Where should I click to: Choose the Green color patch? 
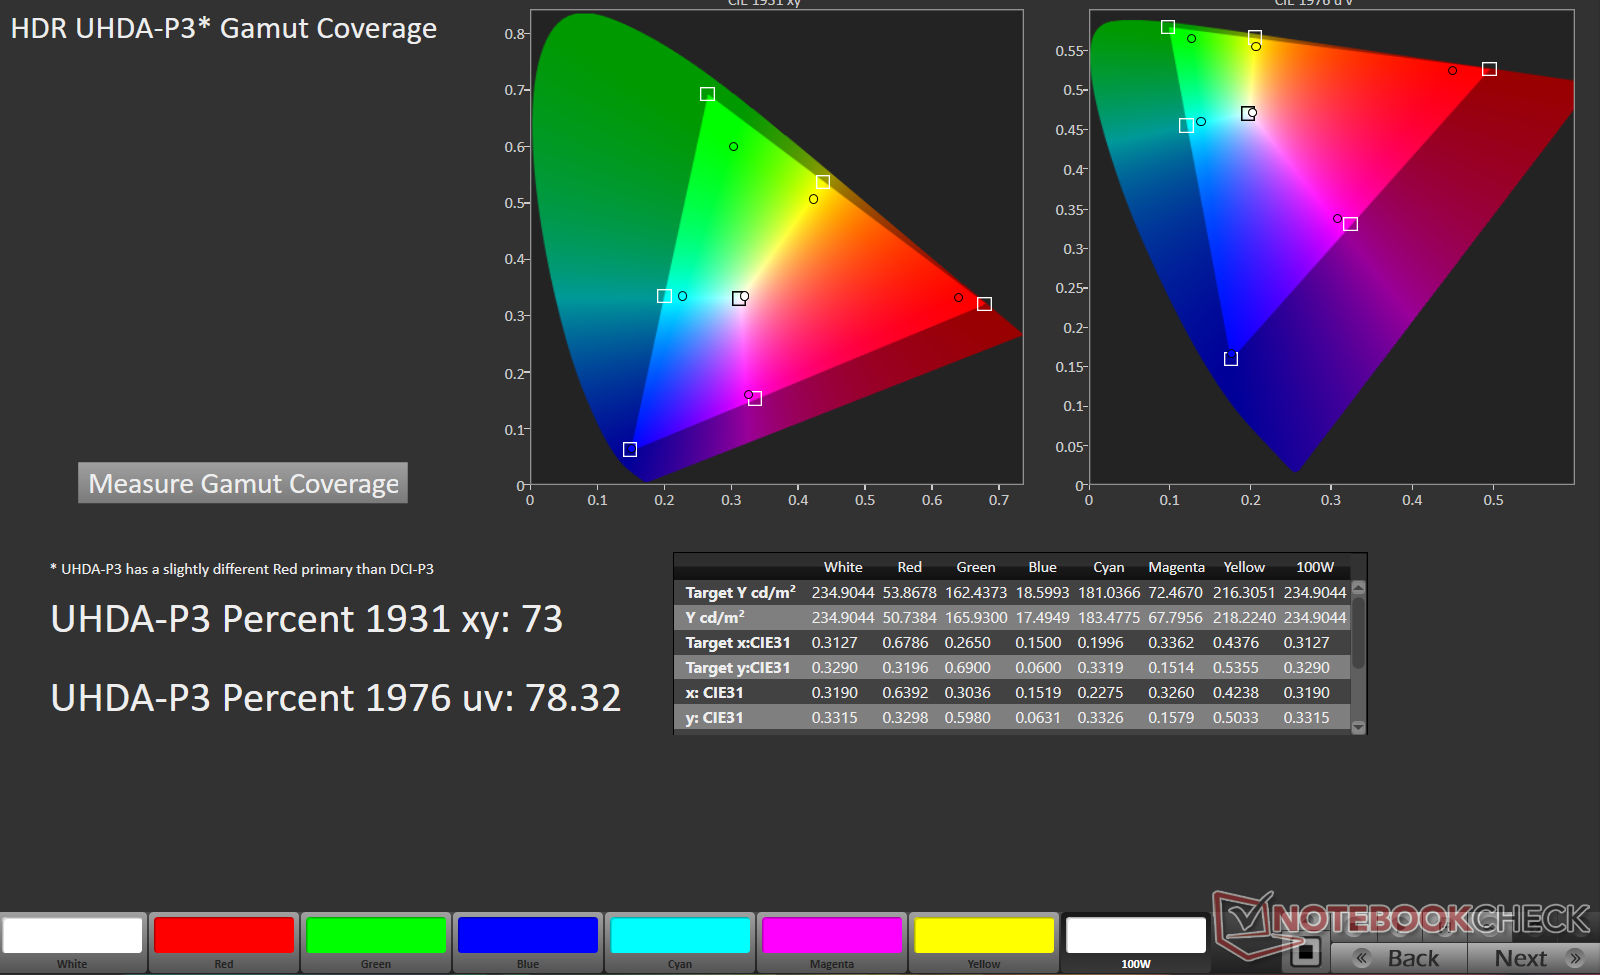point(376,937)
